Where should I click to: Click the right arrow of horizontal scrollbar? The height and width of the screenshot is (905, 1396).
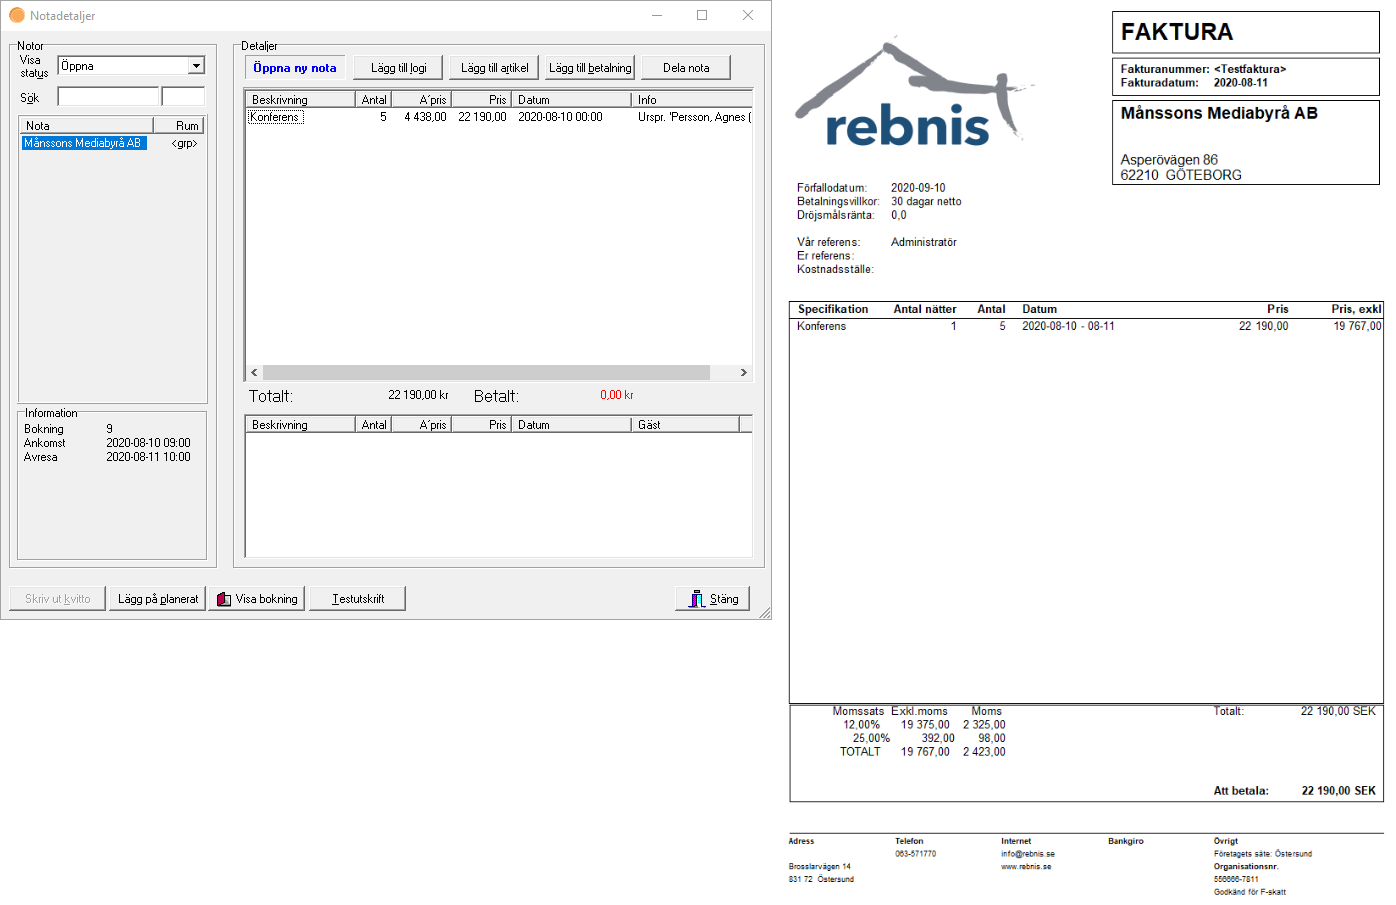coord(743,373)
